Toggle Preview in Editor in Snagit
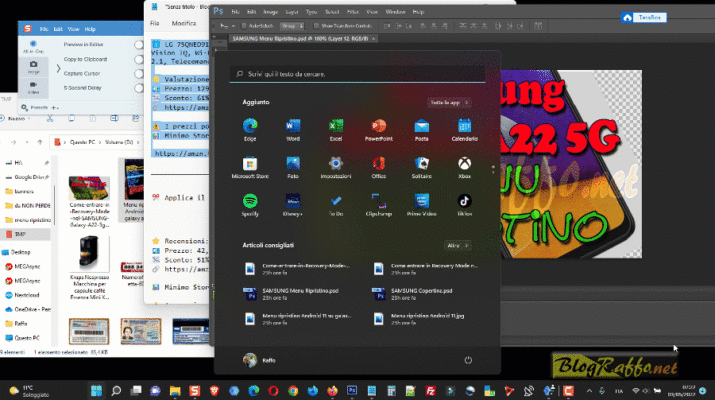 139,45
